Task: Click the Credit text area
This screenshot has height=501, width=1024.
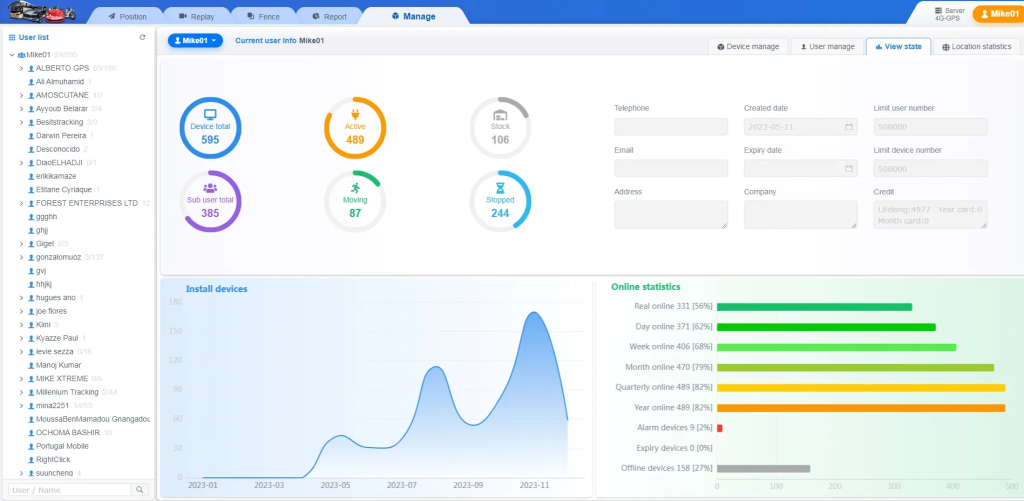Action: (x=930, y=214)
